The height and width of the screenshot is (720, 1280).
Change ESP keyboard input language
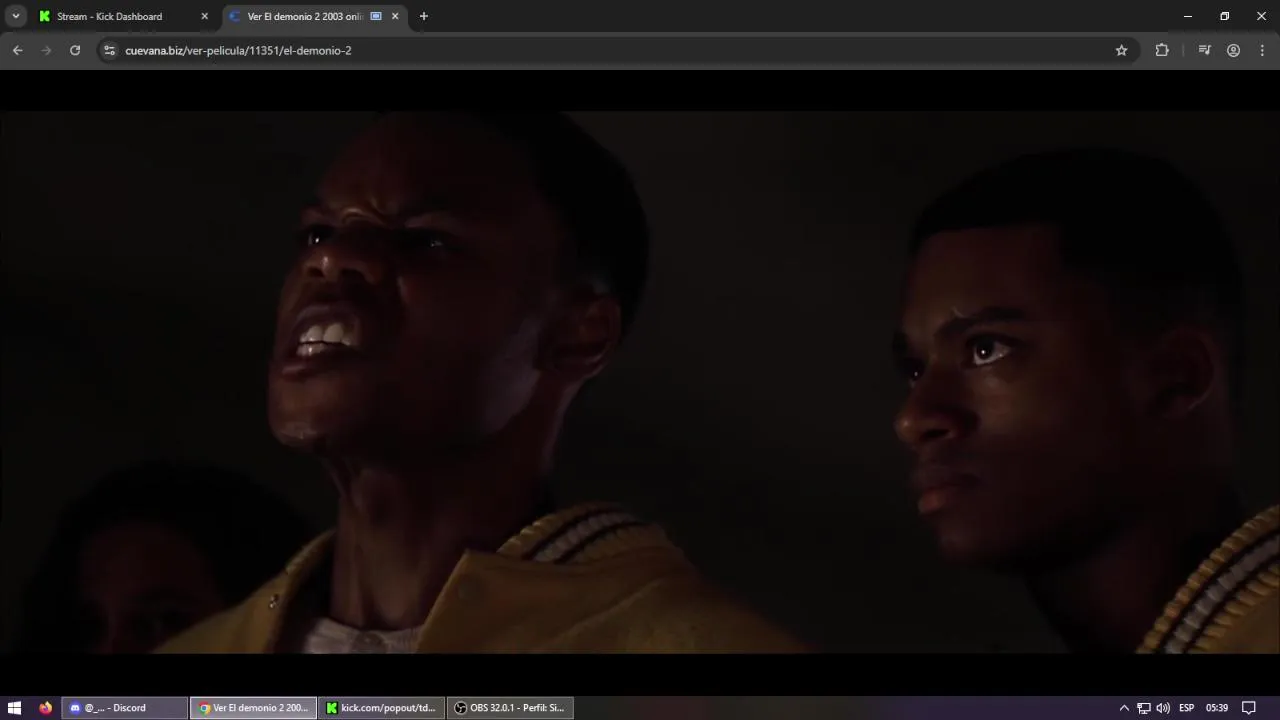pos(1187,708)
